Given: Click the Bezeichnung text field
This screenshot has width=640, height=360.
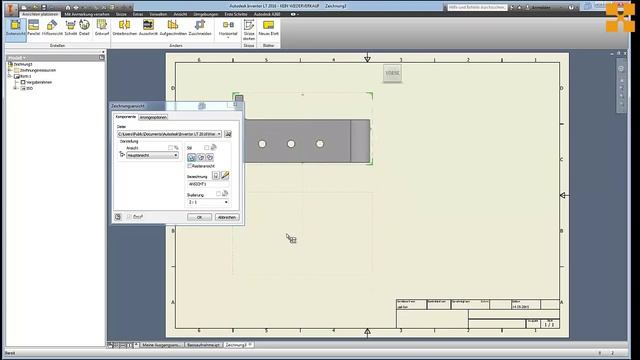Looking at the screenshot, I should 207,184.
